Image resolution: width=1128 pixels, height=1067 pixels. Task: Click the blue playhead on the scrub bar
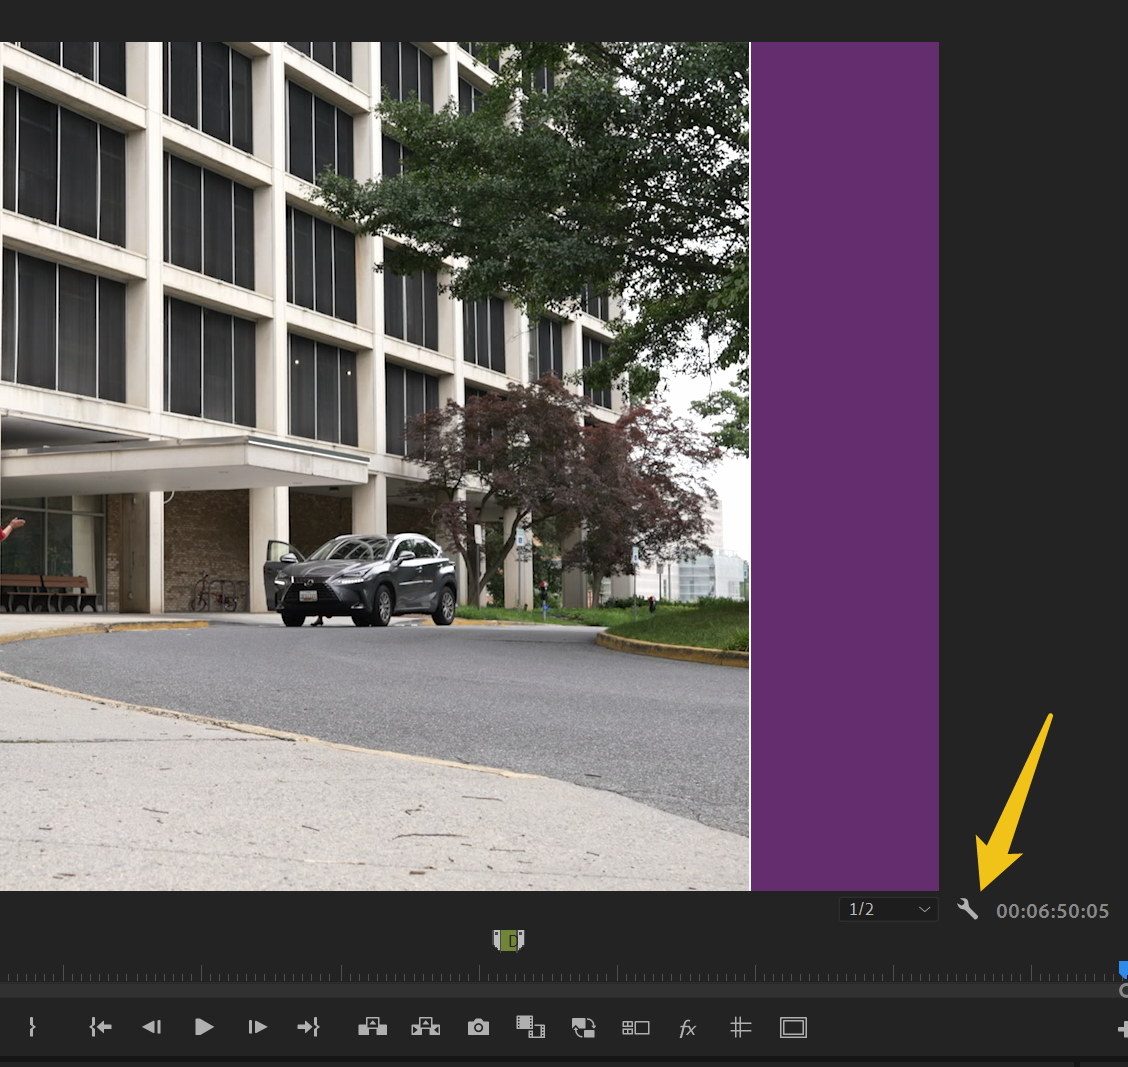(x=1122, y=968)
